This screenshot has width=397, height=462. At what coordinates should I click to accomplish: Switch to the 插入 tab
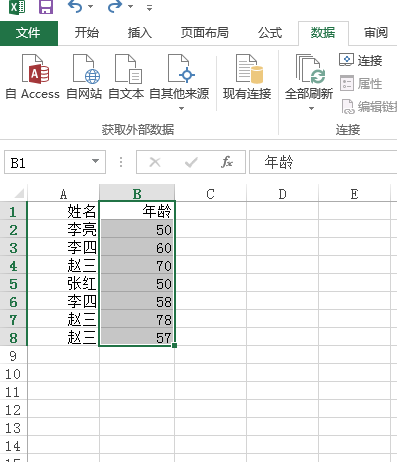pos(140,33)
